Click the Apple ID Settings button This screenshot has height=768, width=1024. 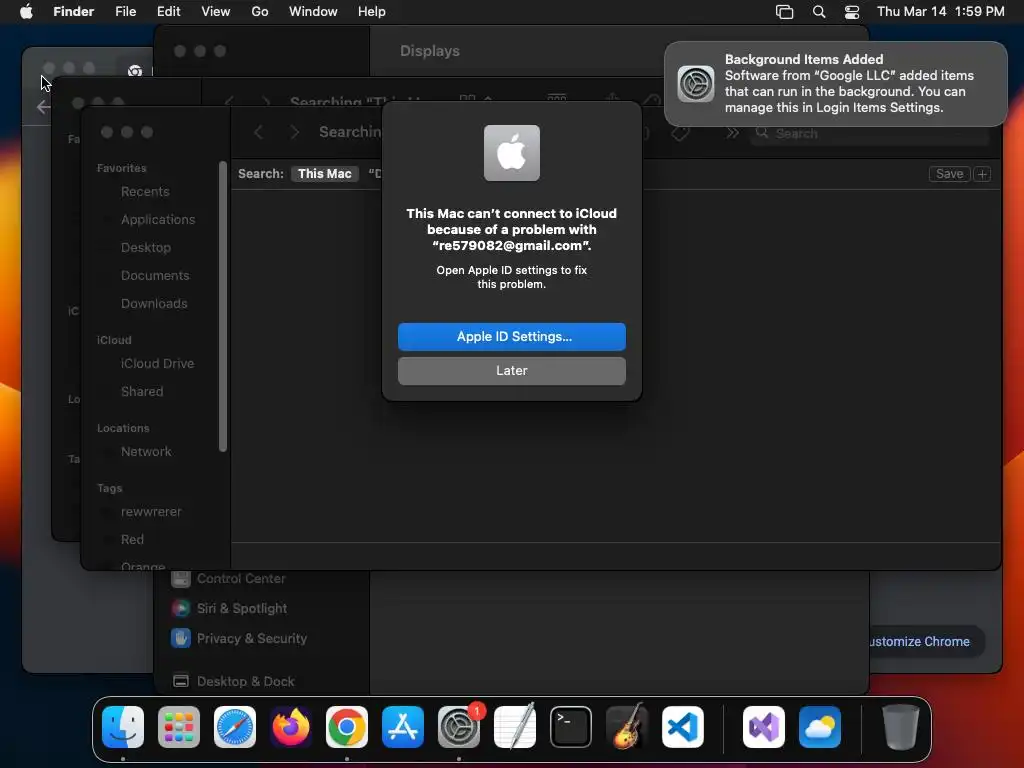511,336
